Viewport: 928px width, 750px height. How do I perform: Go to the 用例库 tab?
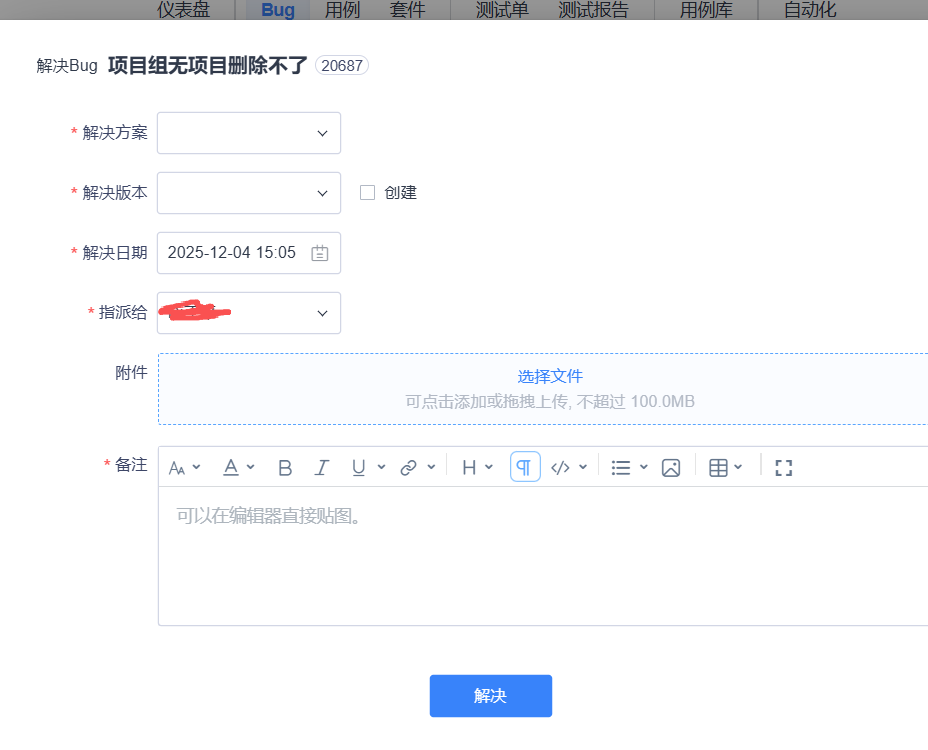coord(706,11)
